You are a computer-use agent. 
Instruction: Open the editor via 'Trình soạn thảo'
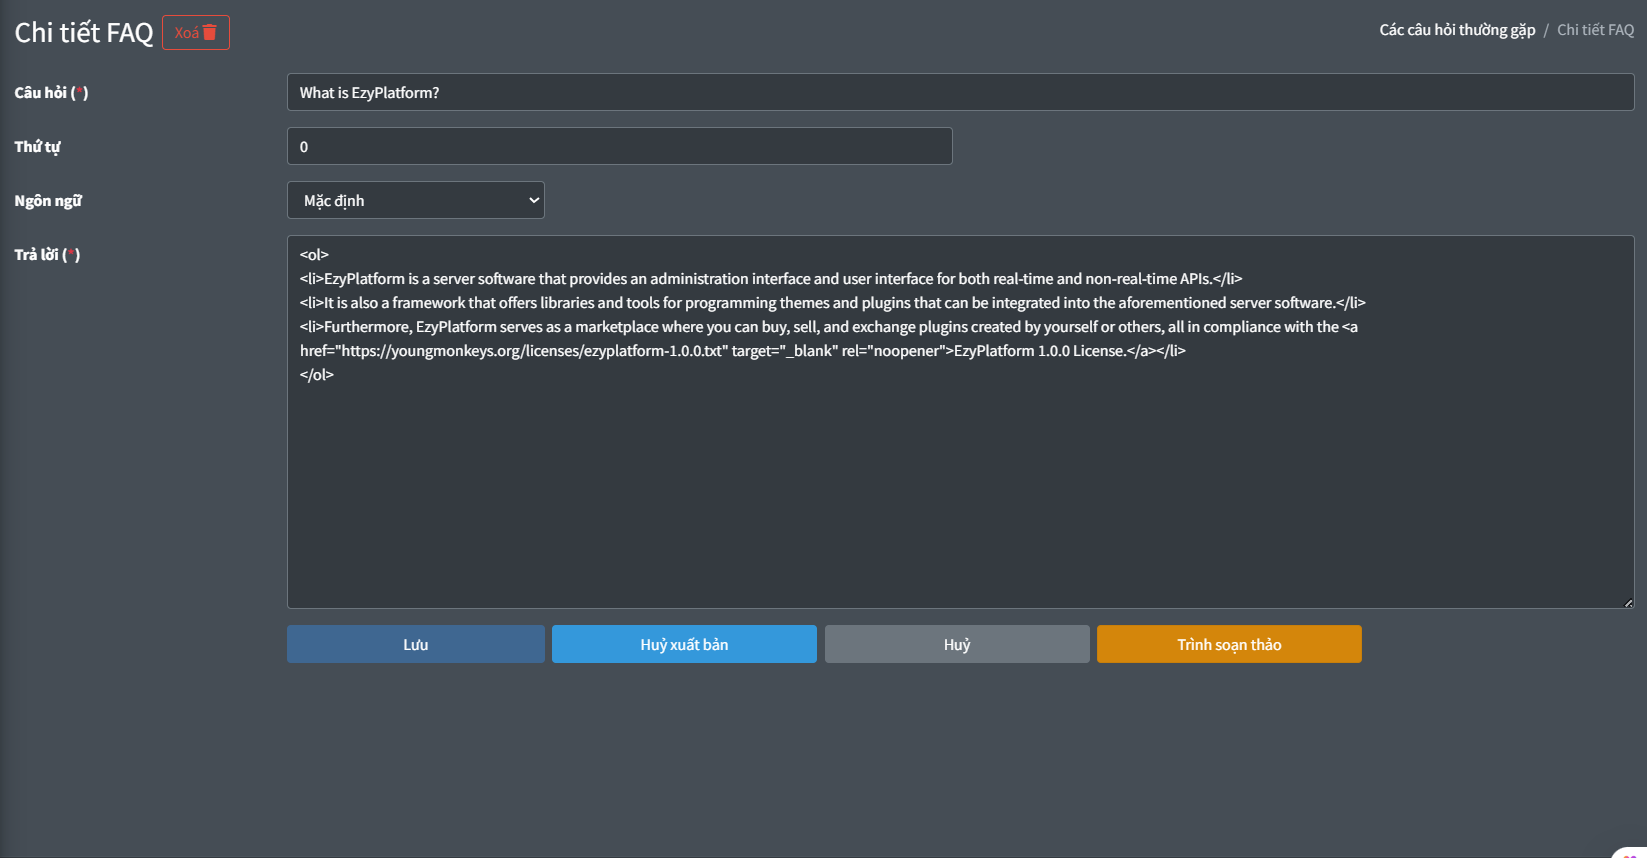pyautogui.click(x=1229, y=644)
